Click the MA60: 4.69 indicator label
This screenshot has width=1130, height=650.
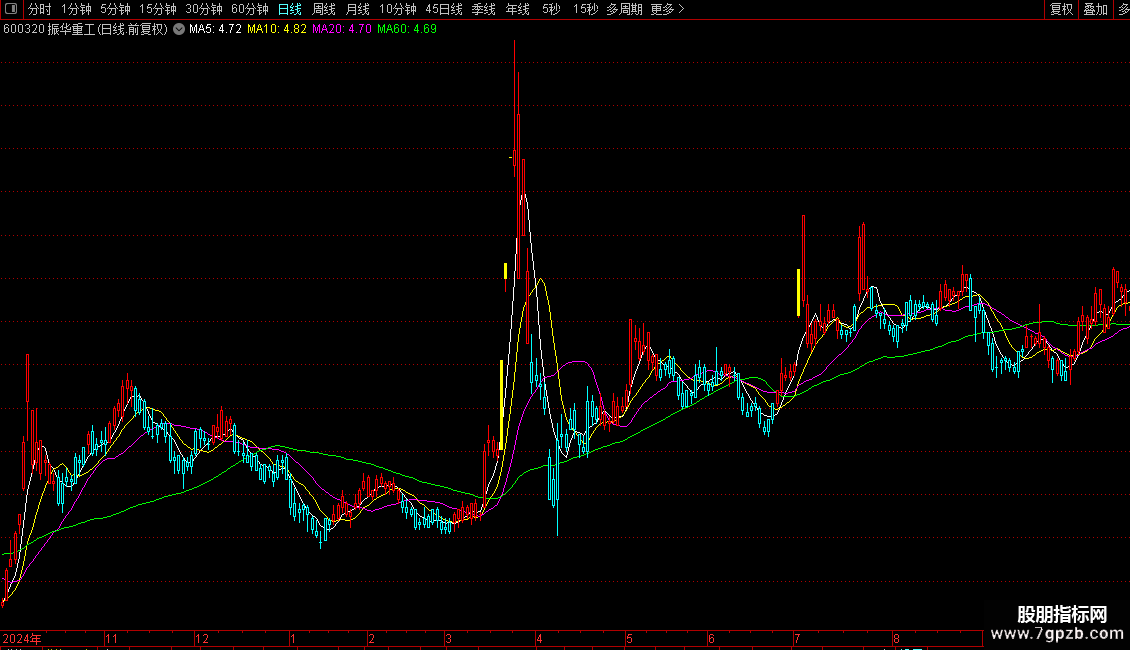(x=406, y=29)
